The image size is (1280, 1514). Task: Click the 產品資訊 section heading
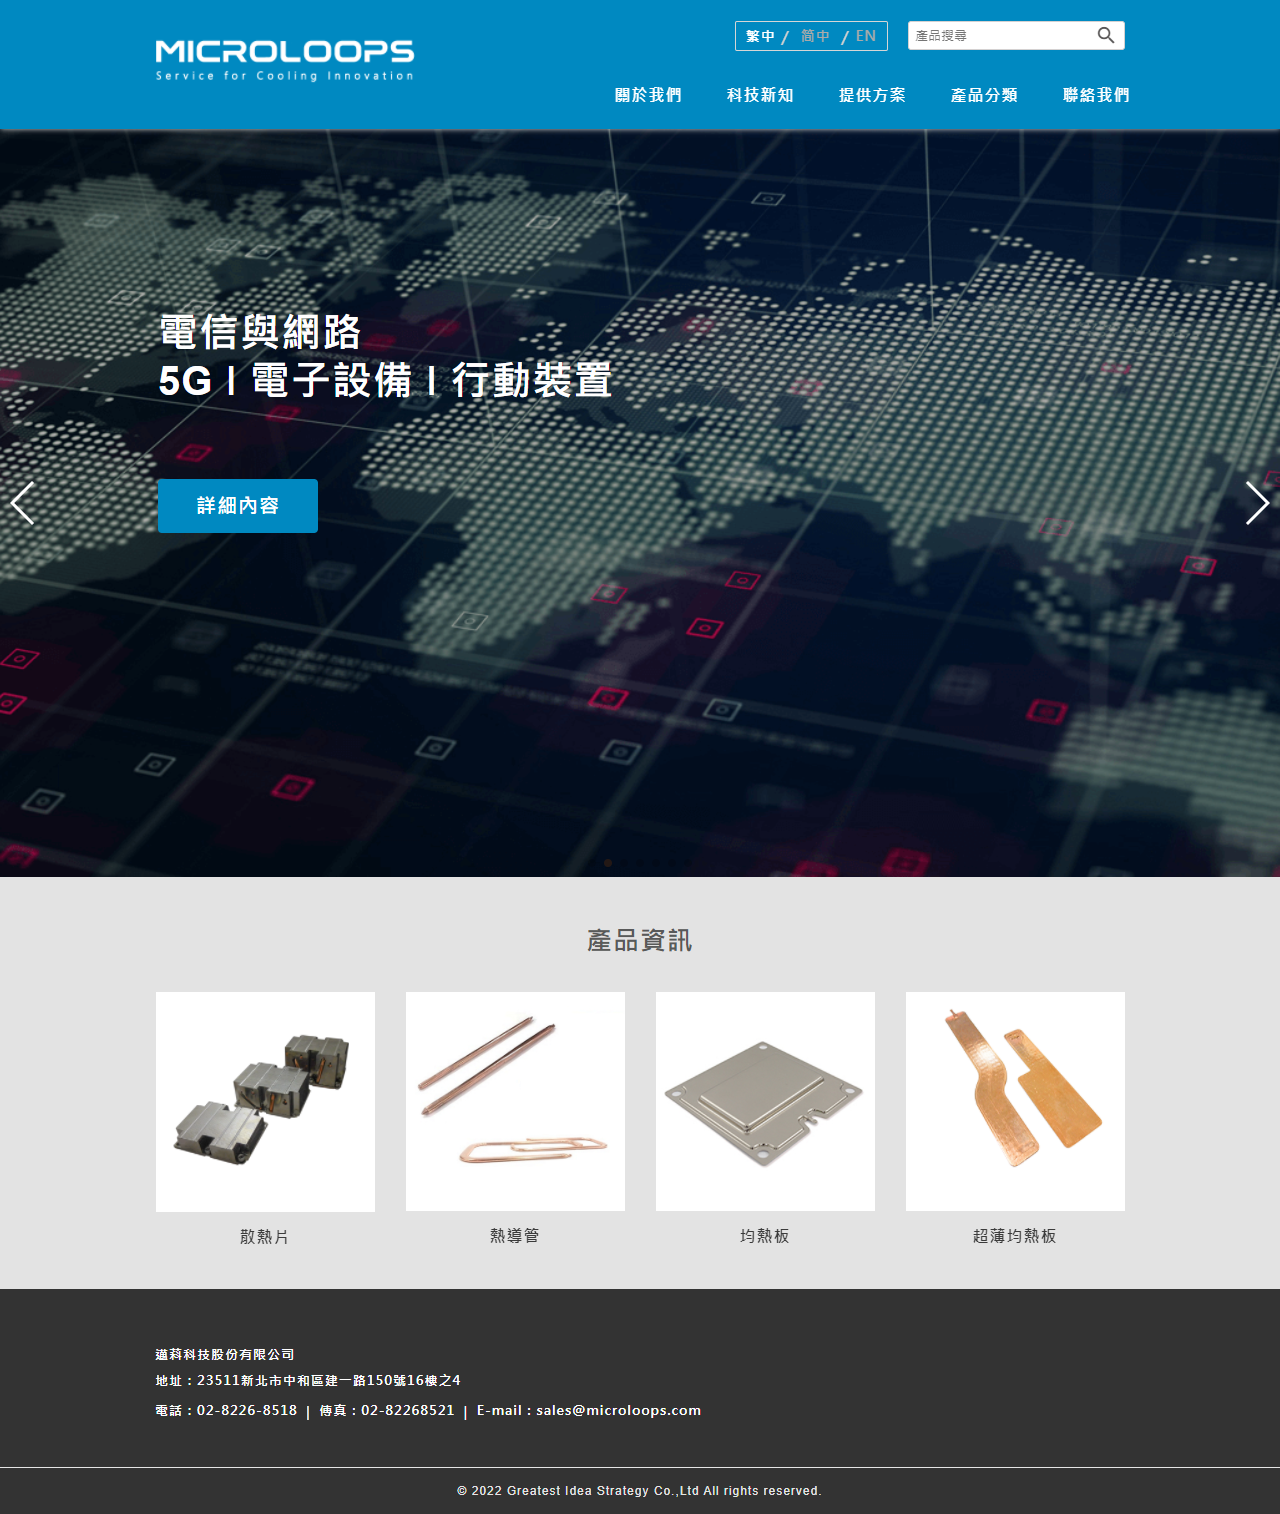pos(640,941)
